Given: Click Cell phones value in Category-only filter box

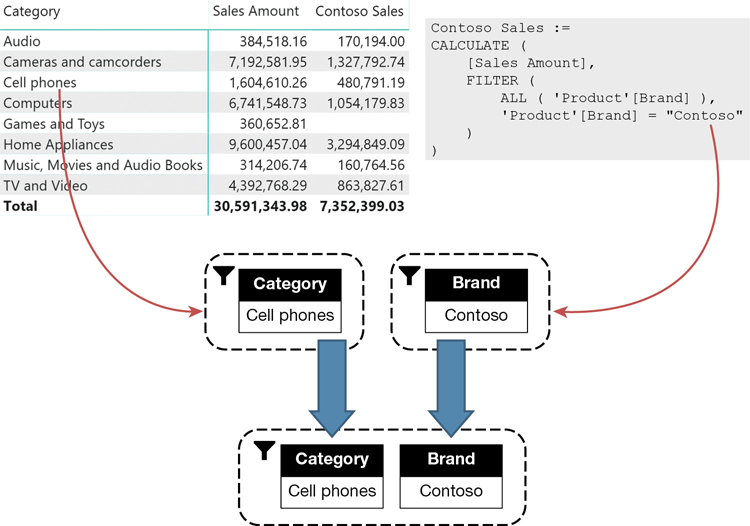Looking at the screenshot, I should coord(290,316).
